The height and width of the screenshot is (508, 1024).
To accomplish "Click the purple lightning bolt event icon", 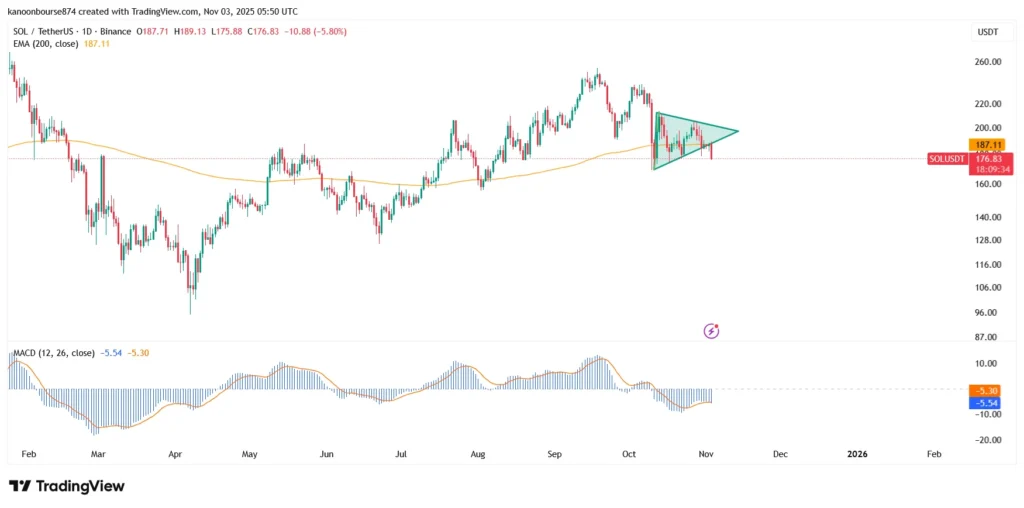I will pyautogui.click(x=711, y=330).
